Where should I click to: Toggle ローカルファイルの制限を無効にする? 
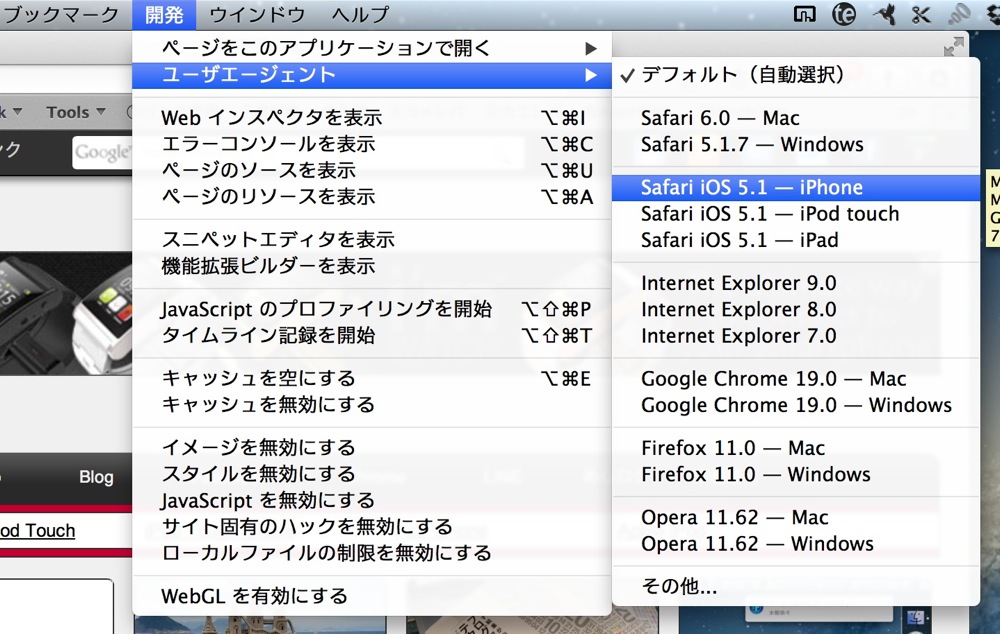point(372,552)
